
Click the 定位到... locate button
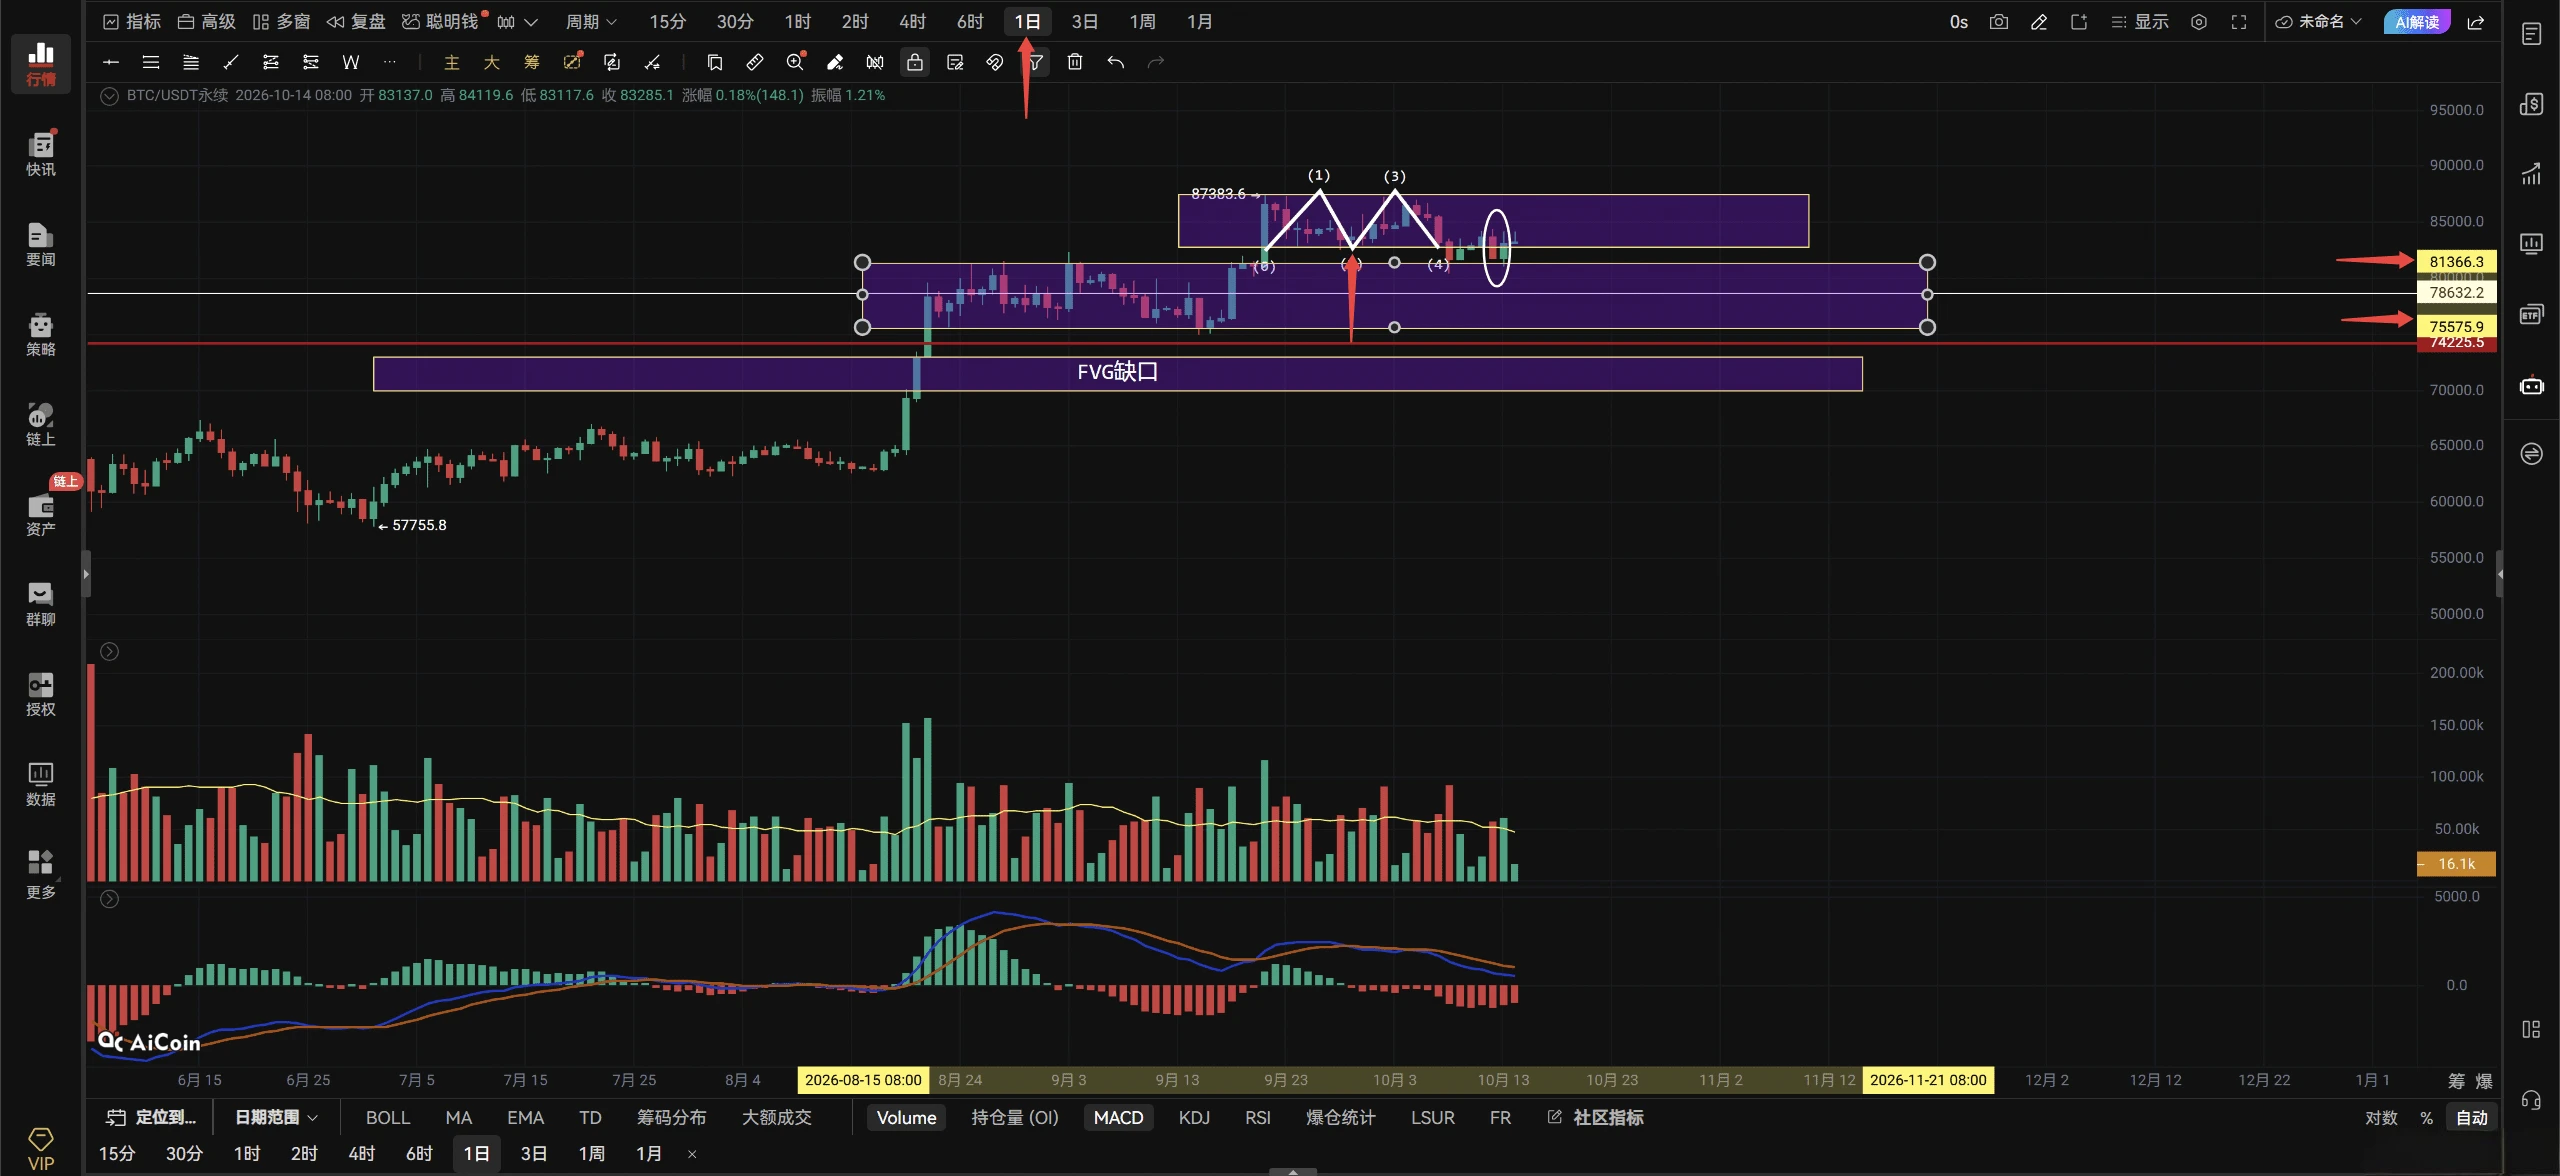(x=152, y=1117)
